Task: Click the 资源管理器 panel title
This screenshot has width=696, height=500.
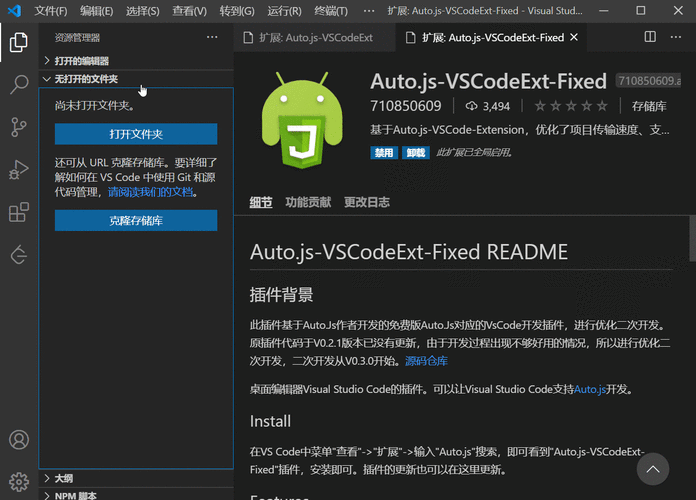Action: tap(77, 38)
